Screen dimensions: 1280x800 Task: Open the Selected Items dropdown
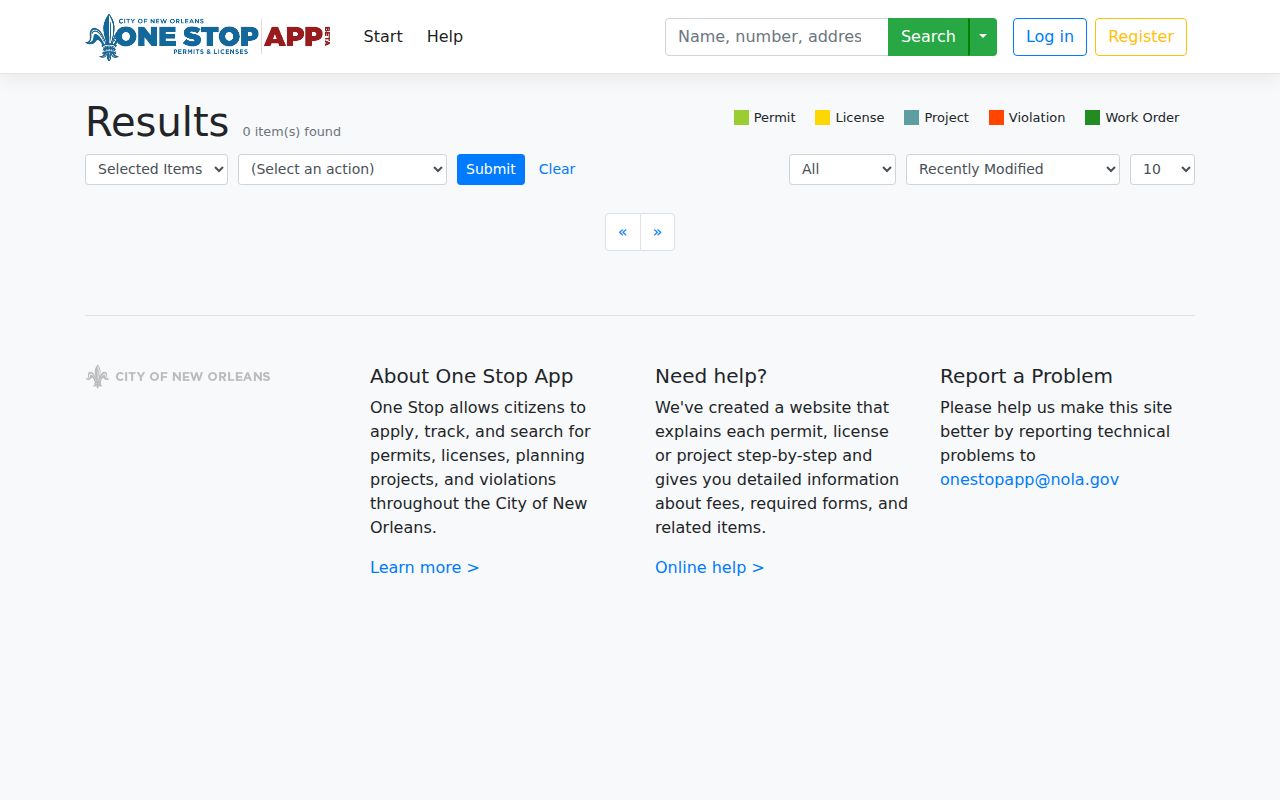156,169
